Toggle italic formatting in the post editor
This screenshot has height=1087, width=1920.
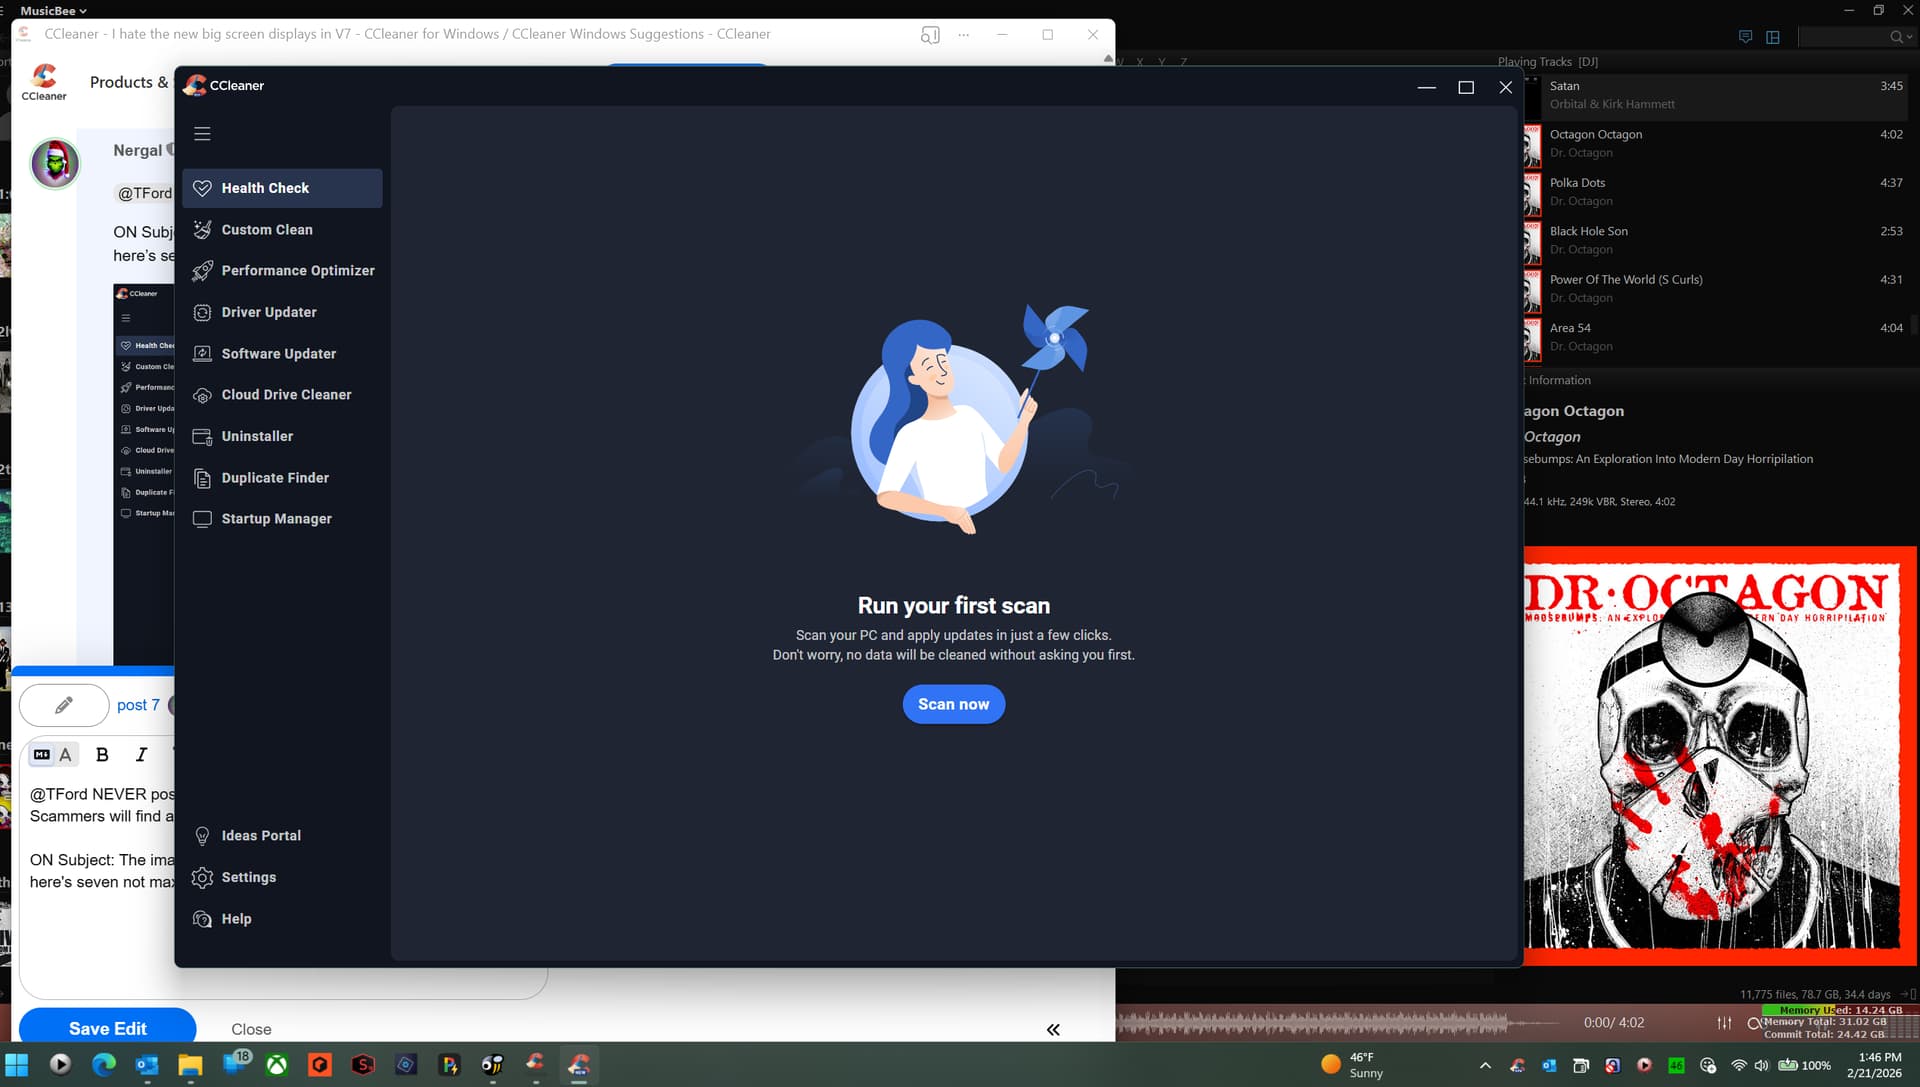[x=141, y=755]
